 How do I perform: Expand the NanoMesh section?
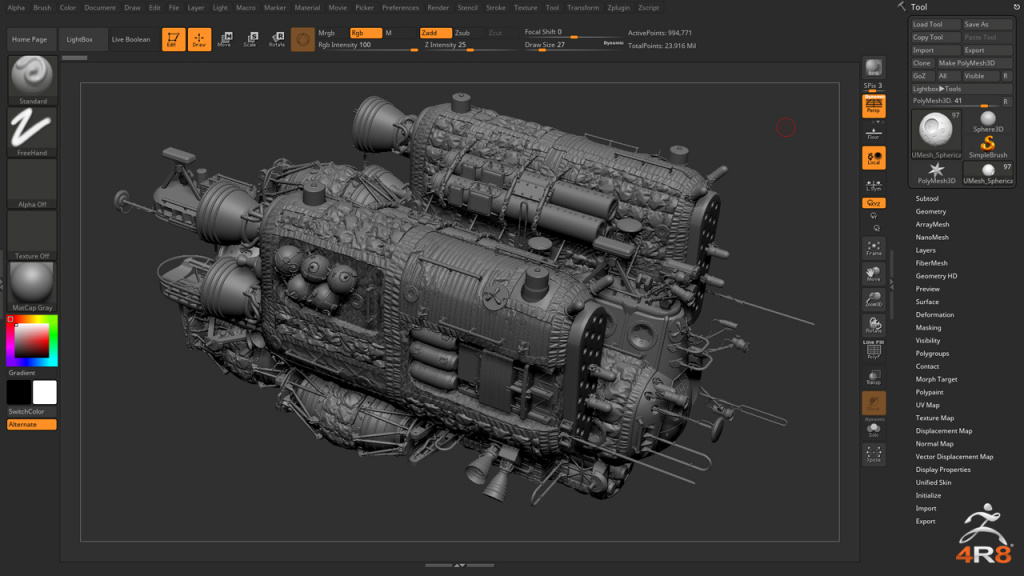click(x=932, y=237)
